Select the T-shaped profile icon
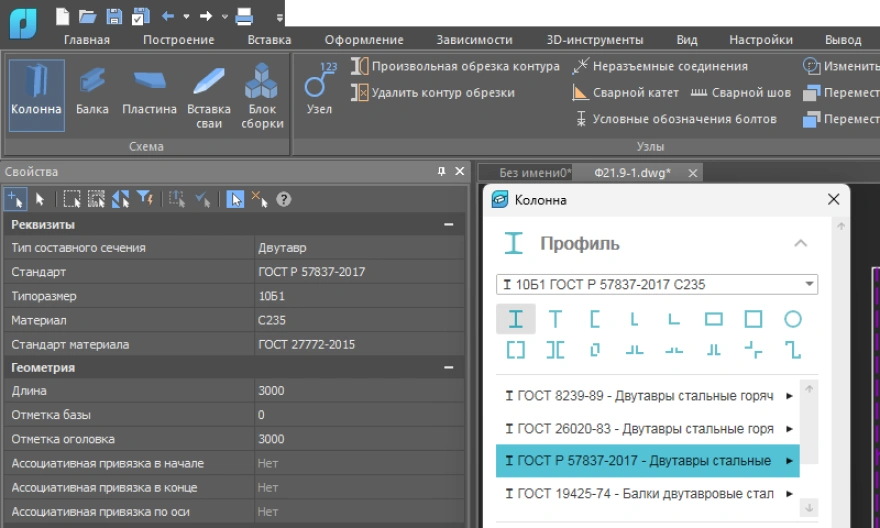The height and width of the screenshot is (528, 880). coord(555,320)
